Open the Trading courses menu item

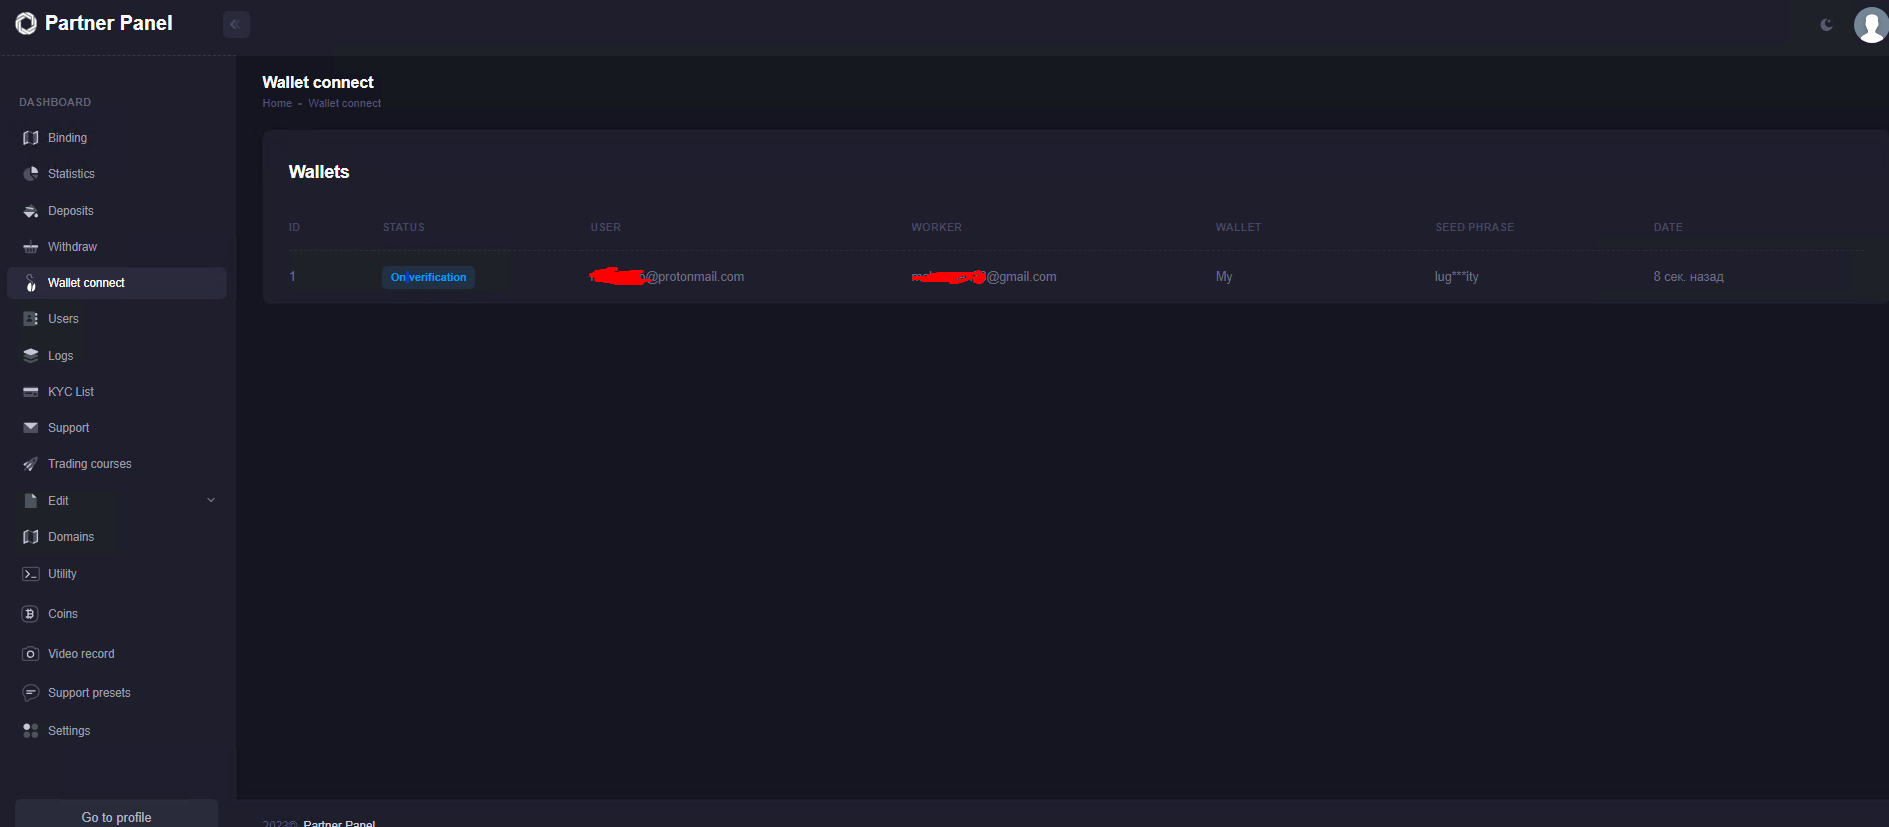click(89, 464)
